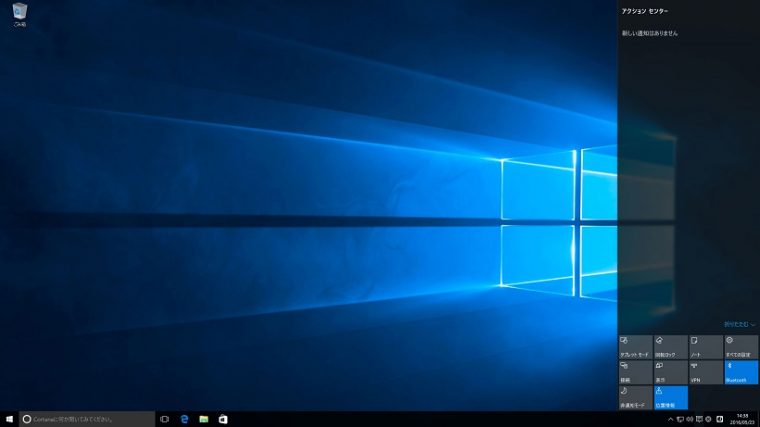The width and height of the screenshot is (760, 427).
Task: Turn off the Location quick action
Action: pos(671,397)
